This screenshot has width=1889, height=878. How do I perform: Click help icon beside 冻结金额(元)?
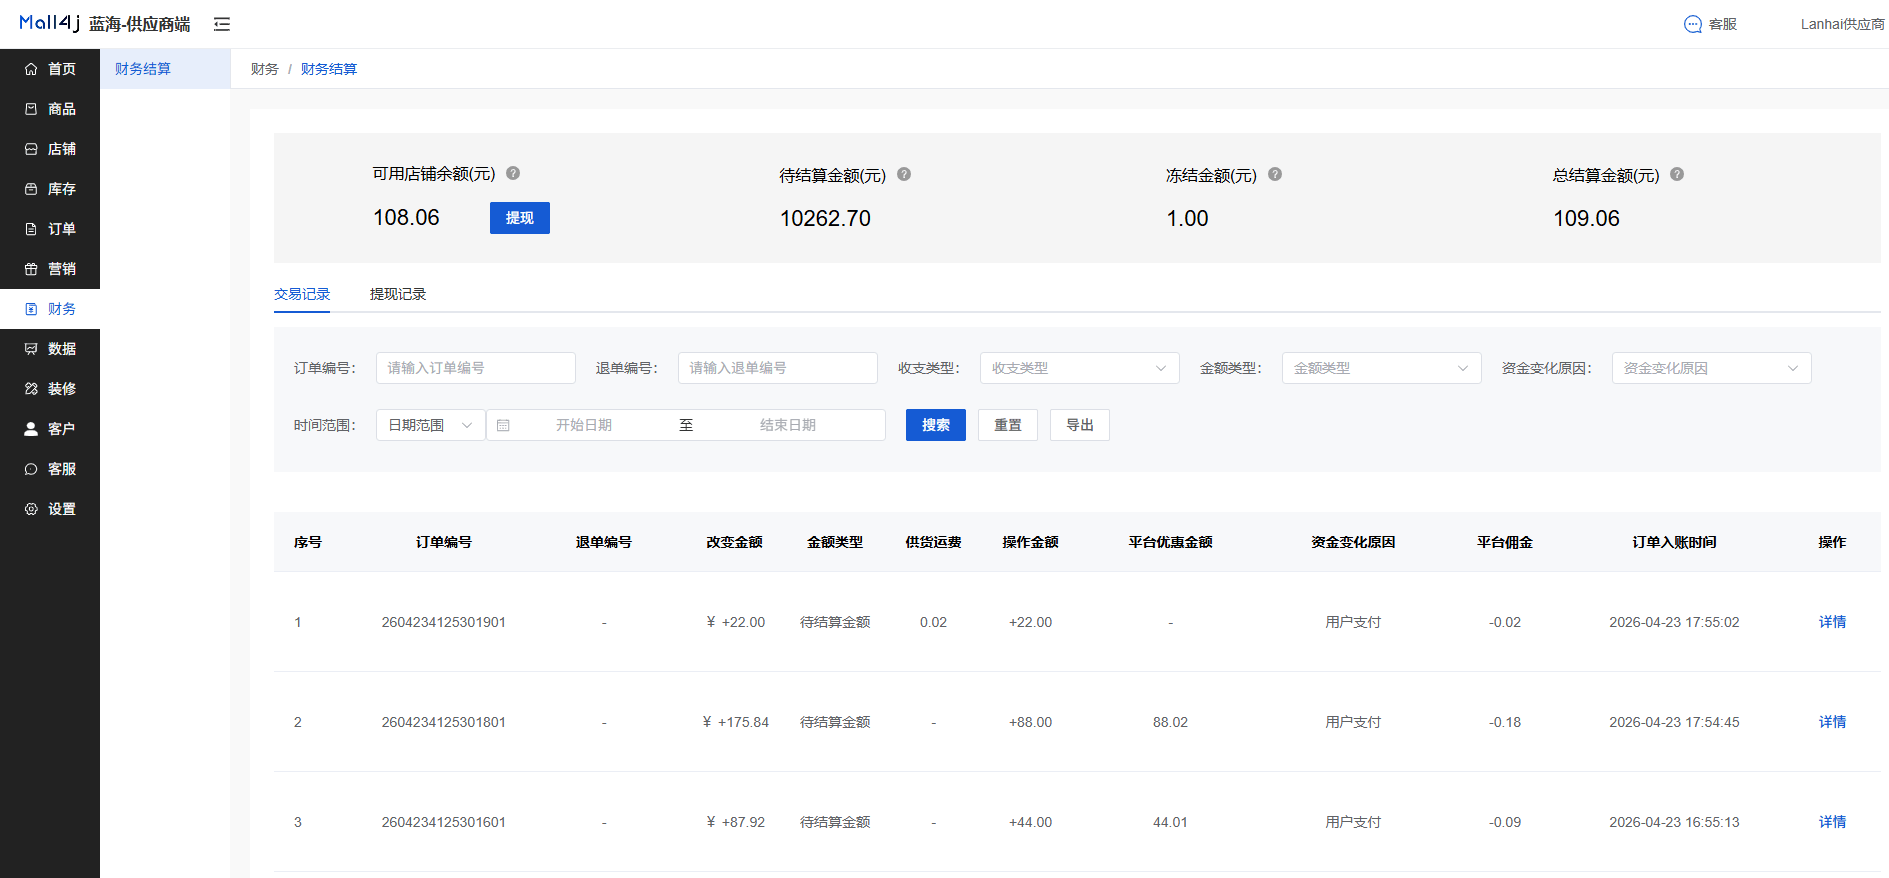[x=1275, y=174]
